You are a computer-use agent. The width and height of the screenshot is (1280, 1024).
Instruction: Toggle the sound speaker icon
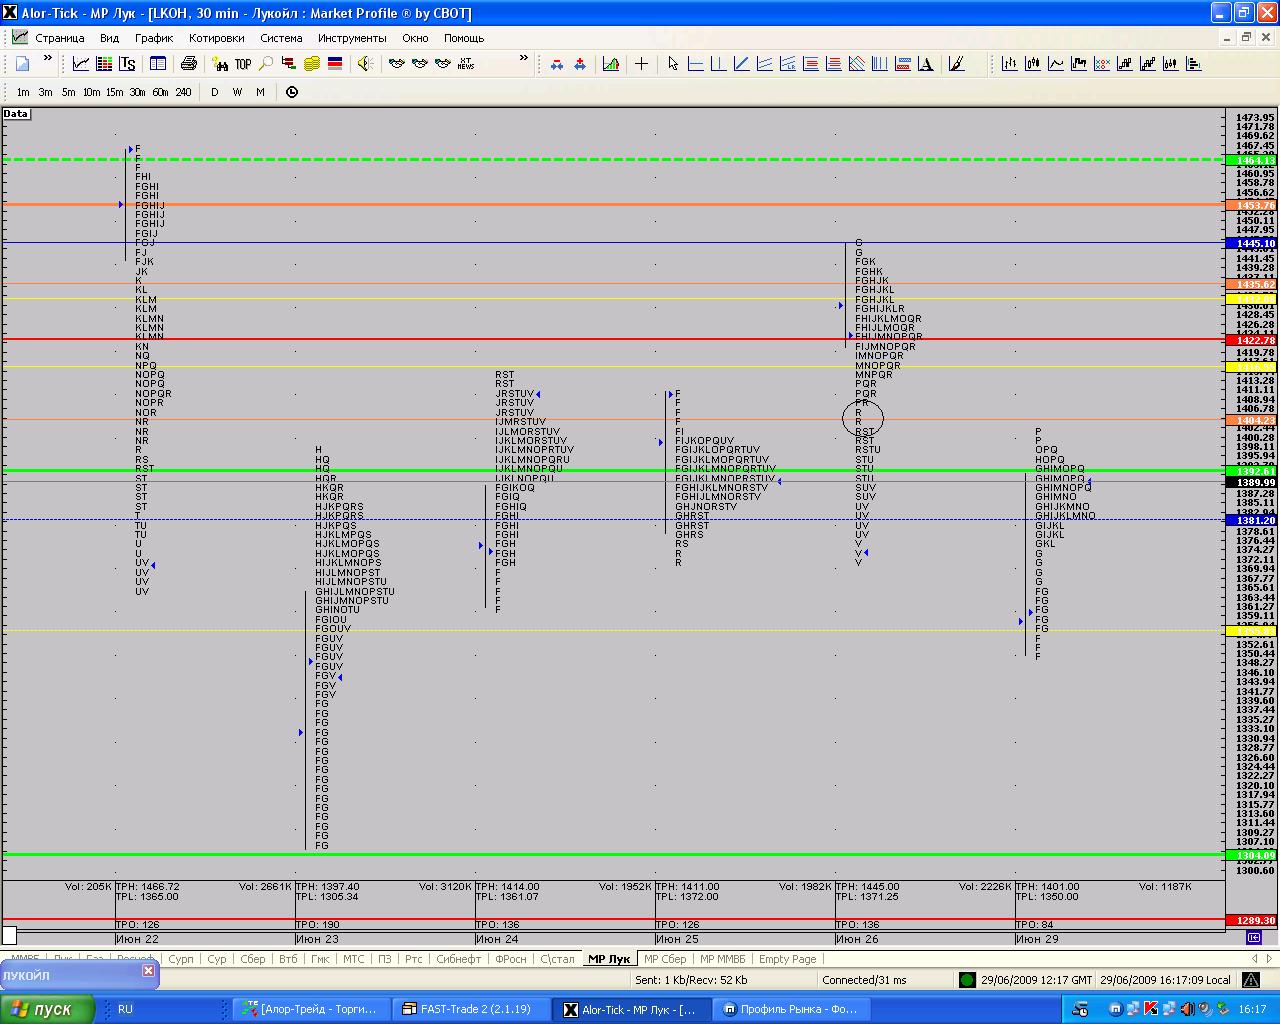(x=365, y=64)
